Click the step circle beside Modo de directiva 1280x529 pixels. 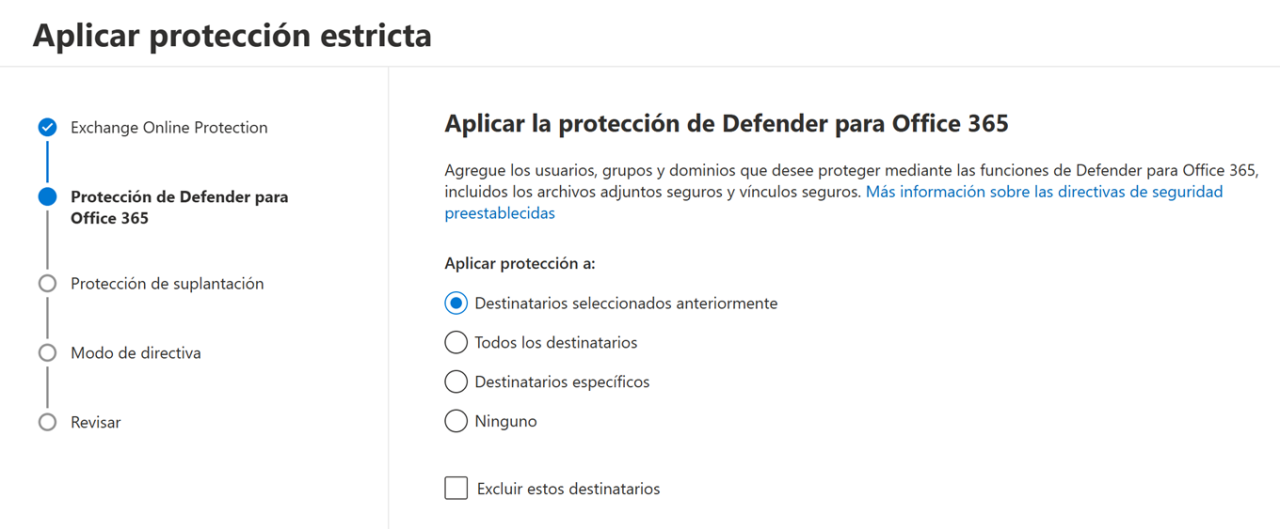point(47,353)
